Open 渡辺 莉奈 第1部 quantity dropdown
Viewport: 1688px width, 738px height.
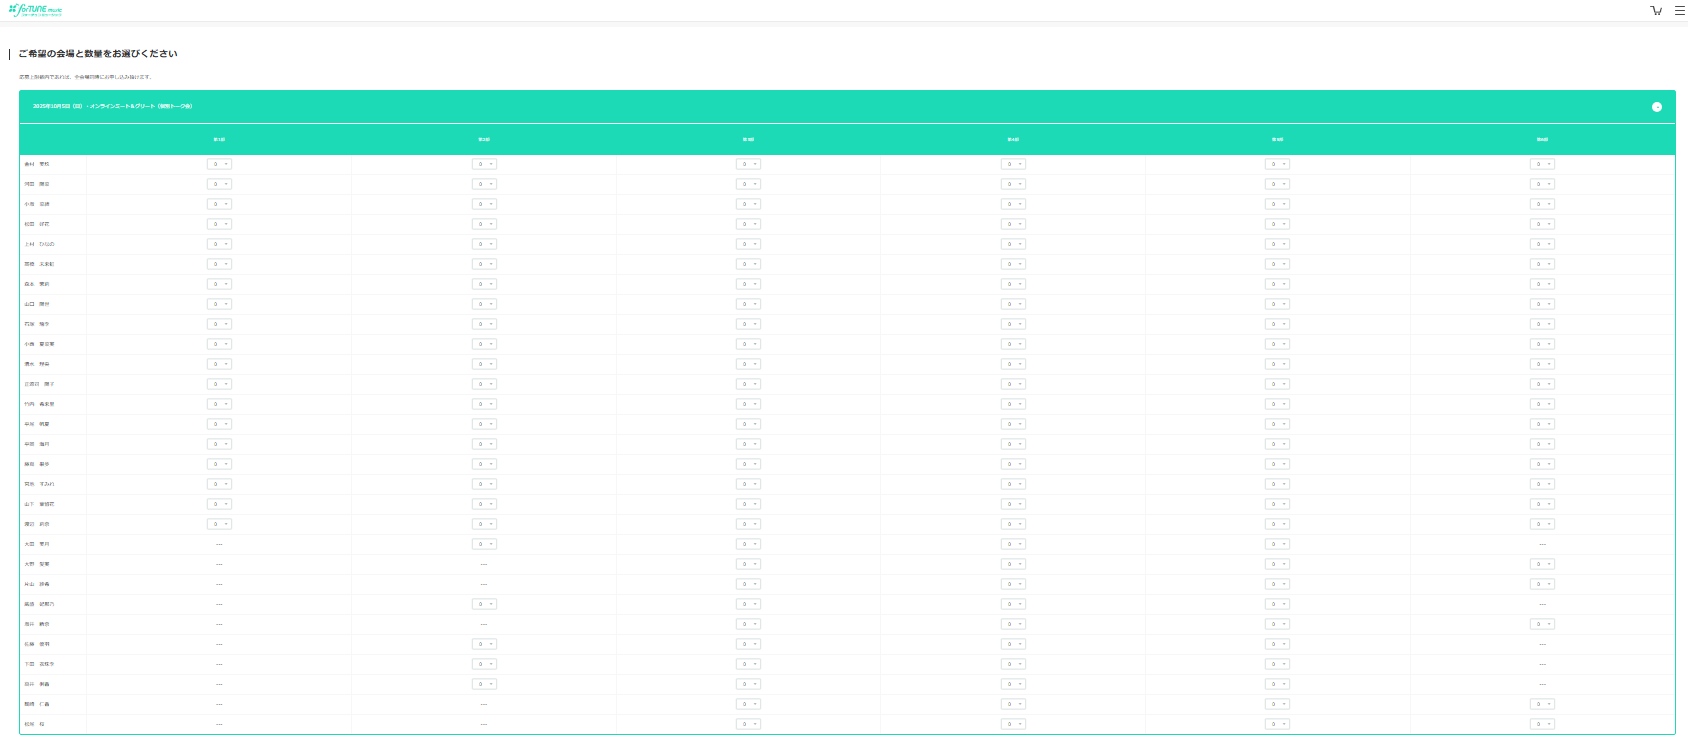coord(219,524)
